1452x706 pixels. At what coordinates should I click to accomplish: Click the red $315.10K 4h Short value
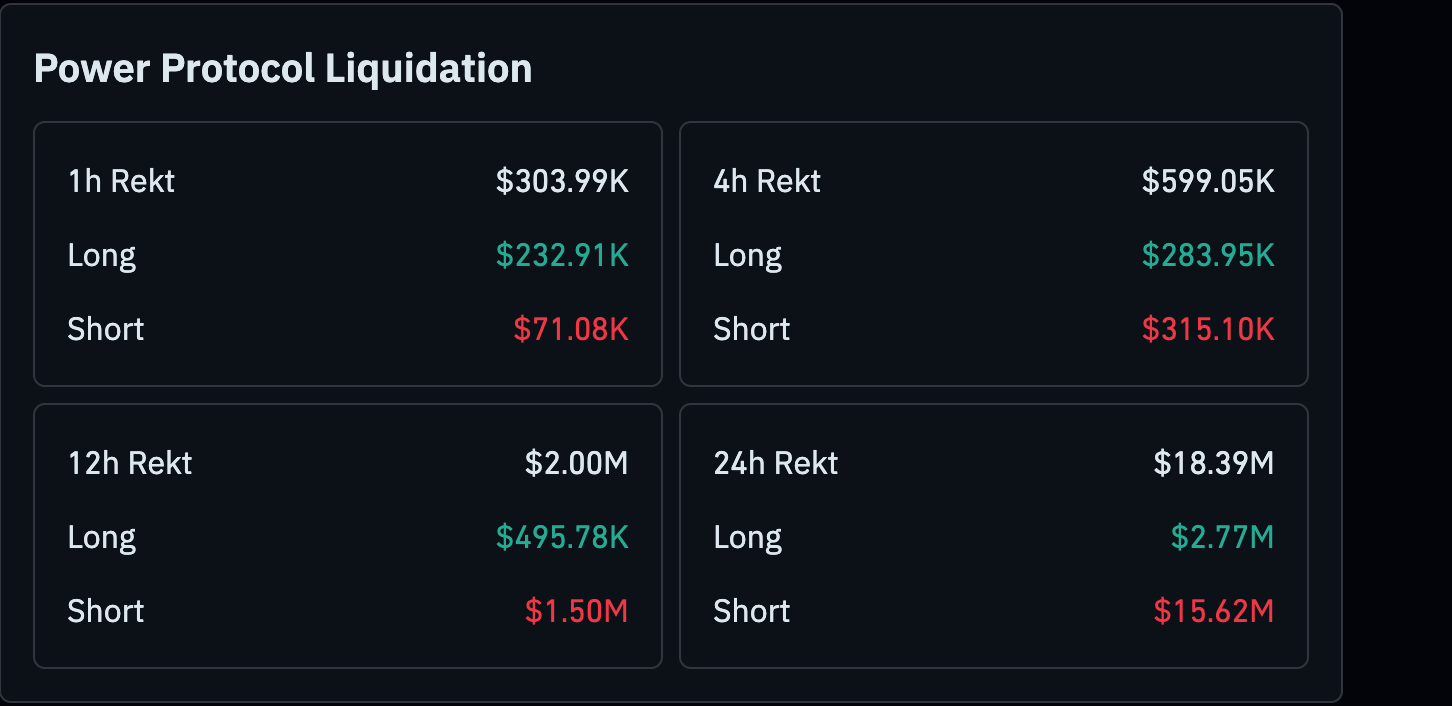click(x=1207, y=329)
